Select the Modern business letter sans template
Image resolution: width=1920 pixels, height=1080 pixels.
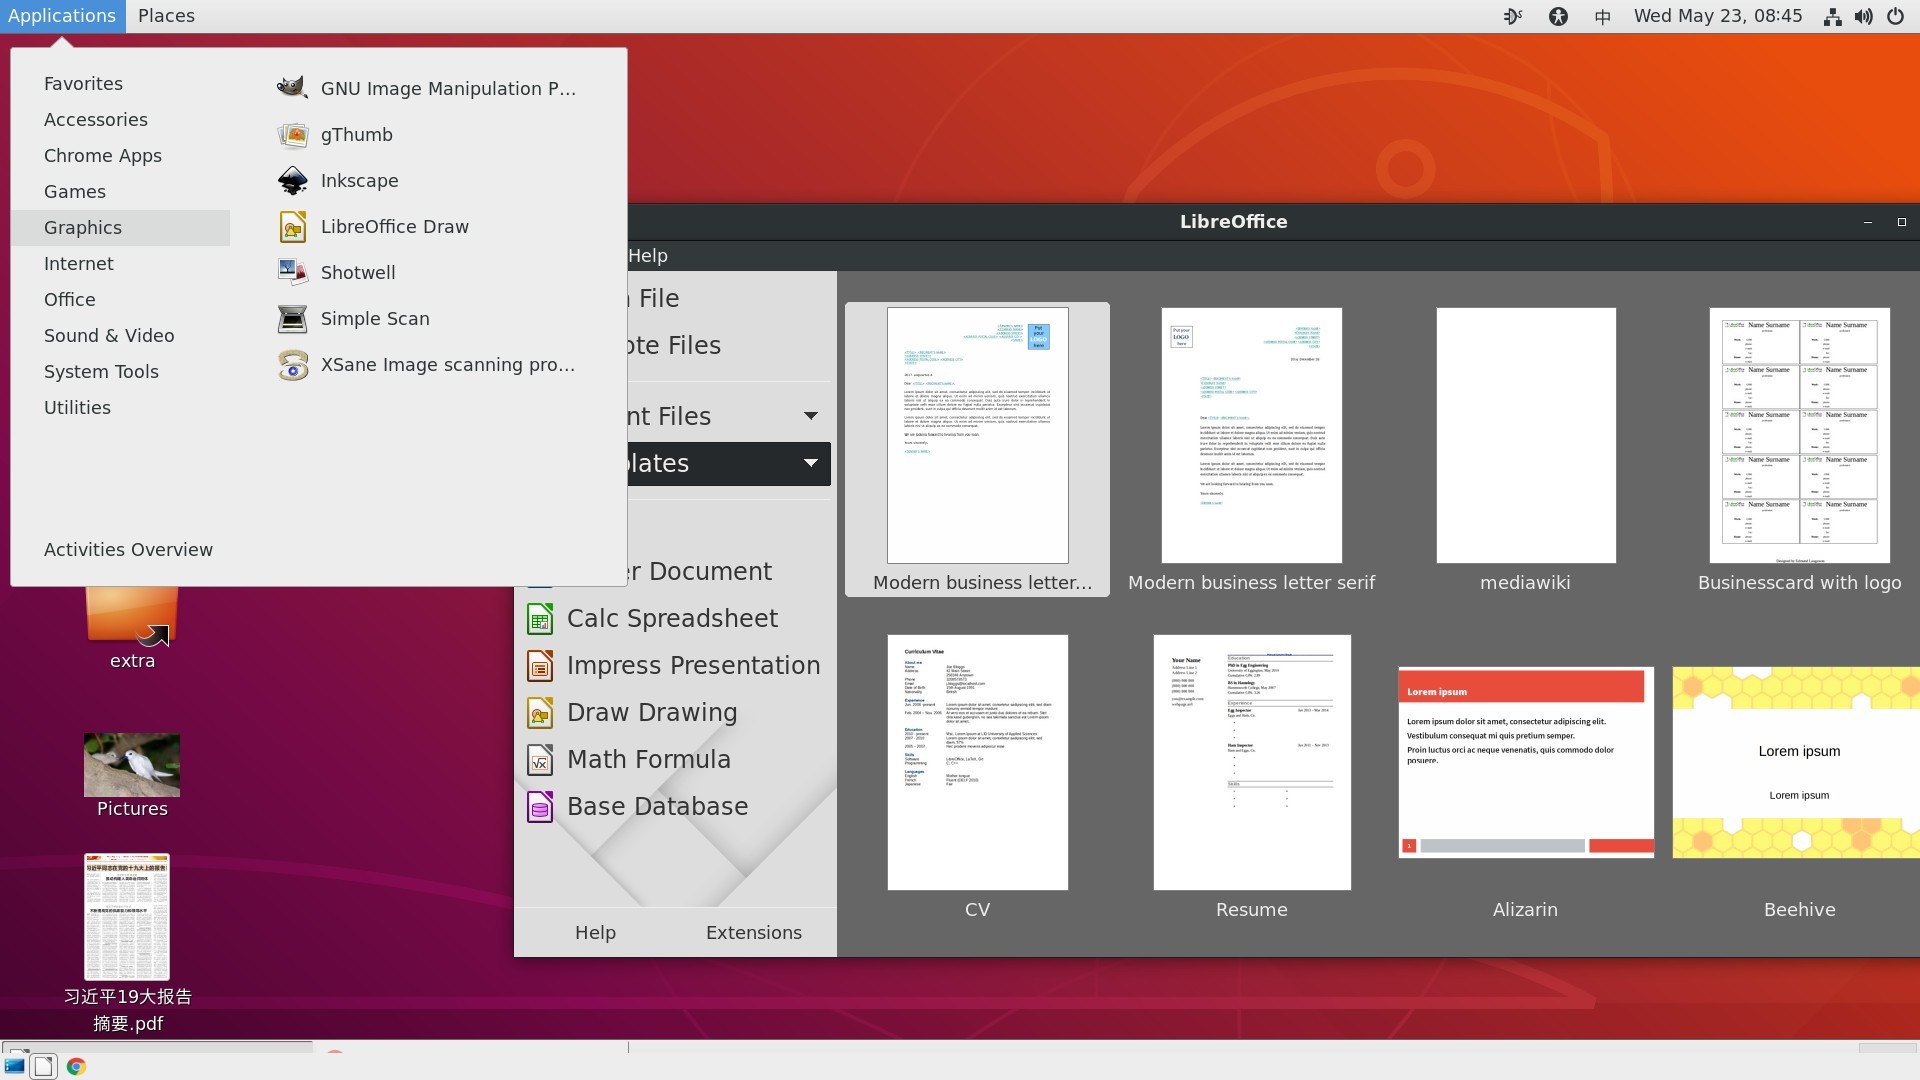click(x=978, y=449)
